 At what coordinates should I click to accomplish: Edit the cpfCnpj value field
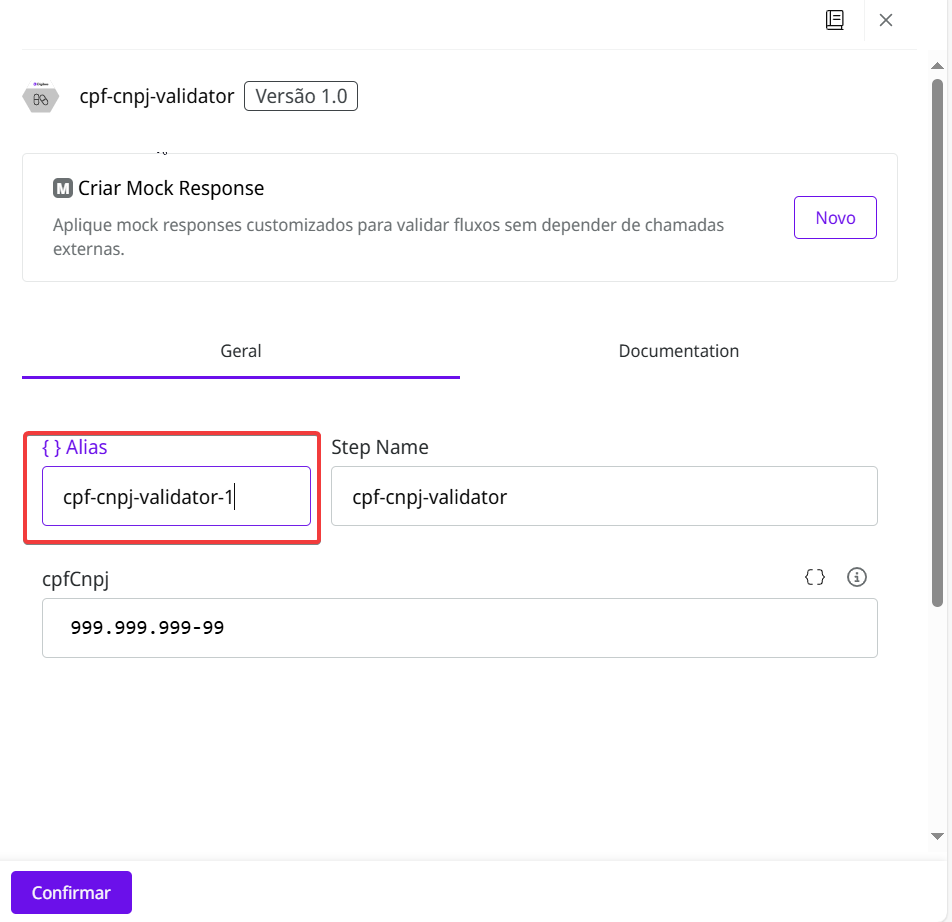pos(459,628)
